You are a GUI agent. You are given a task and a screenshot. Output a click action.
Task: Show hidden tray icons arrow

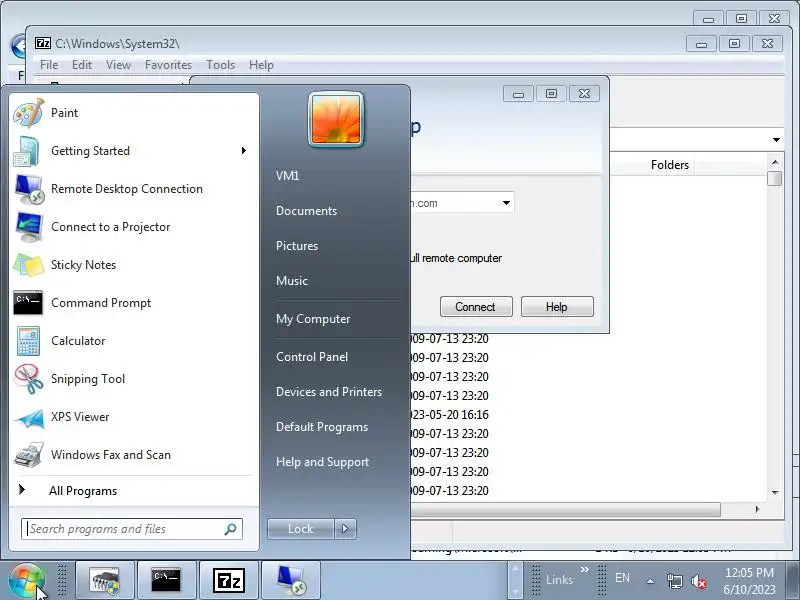(651, 581)
